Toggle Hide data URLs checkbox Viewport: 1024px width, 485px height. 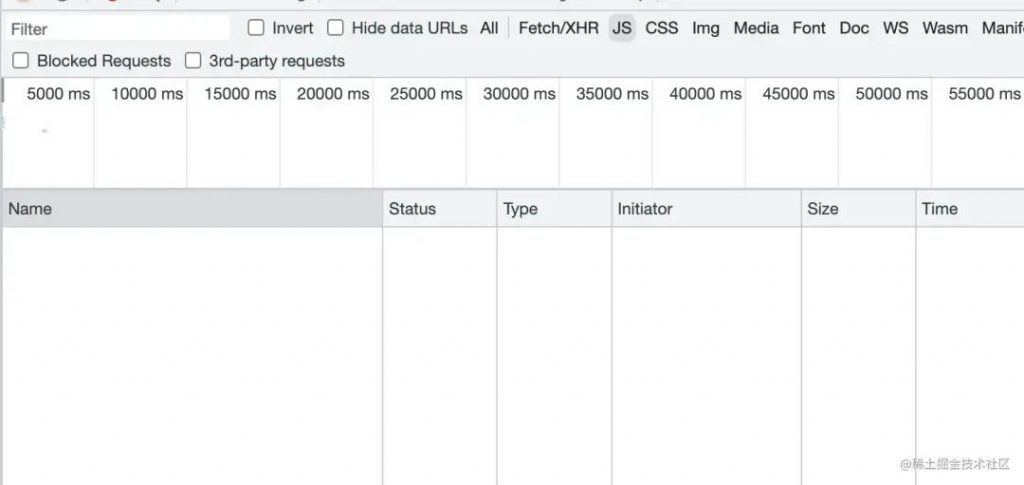tap(336, 28)
